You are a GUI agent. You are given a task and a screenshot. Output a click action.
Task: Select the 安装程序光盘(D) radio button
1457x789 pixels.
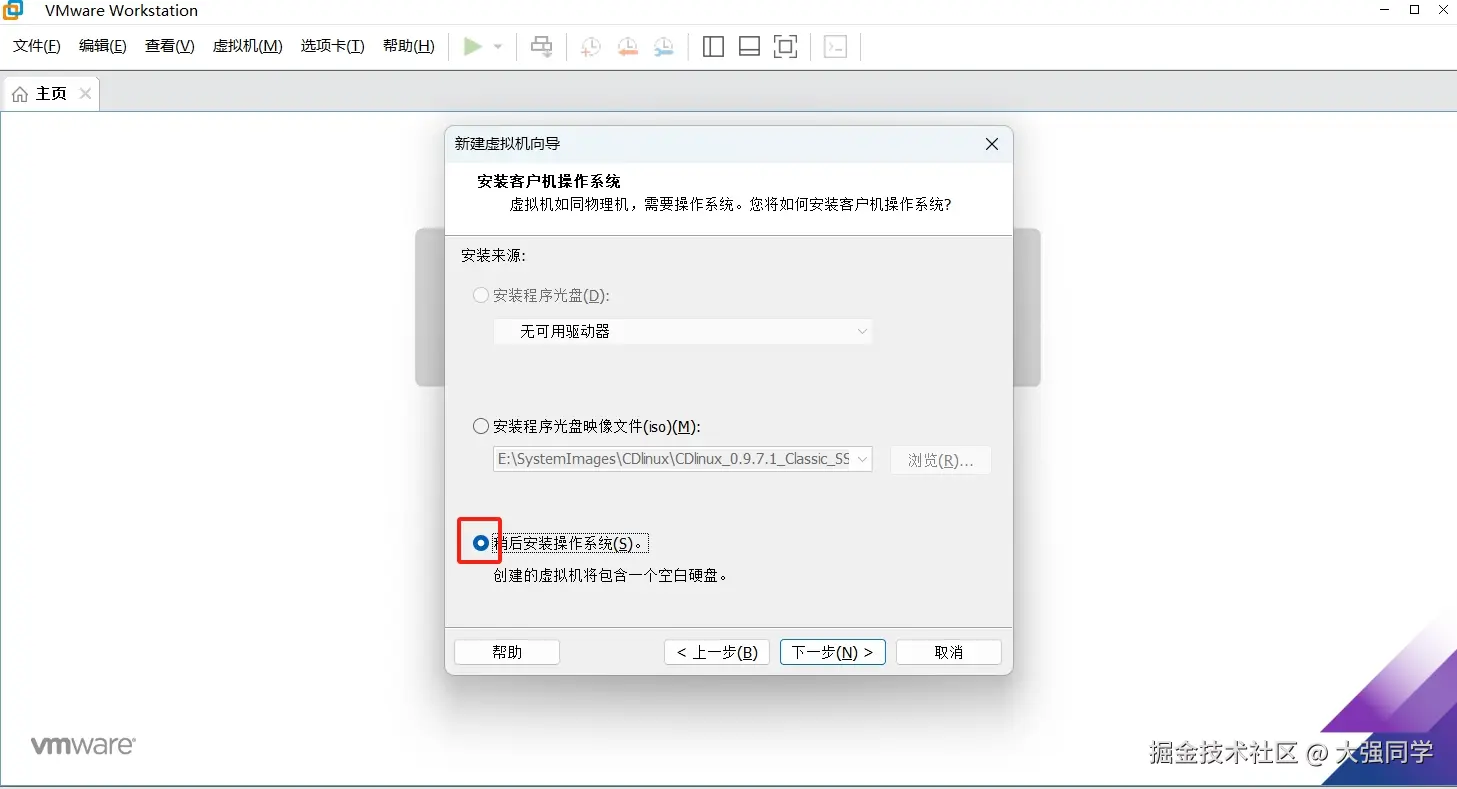pos(481,295)
